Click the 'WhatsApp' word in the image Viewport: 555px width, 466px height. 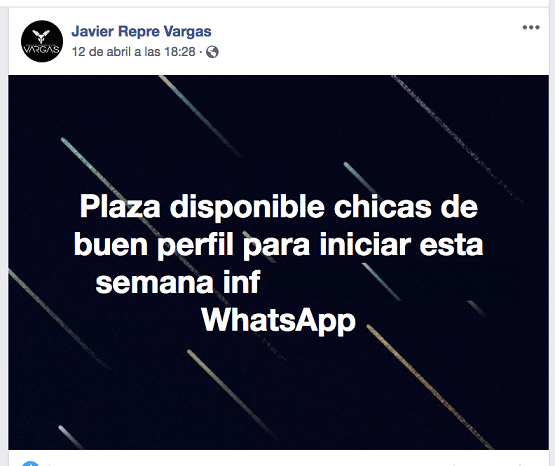pos(279,321)
